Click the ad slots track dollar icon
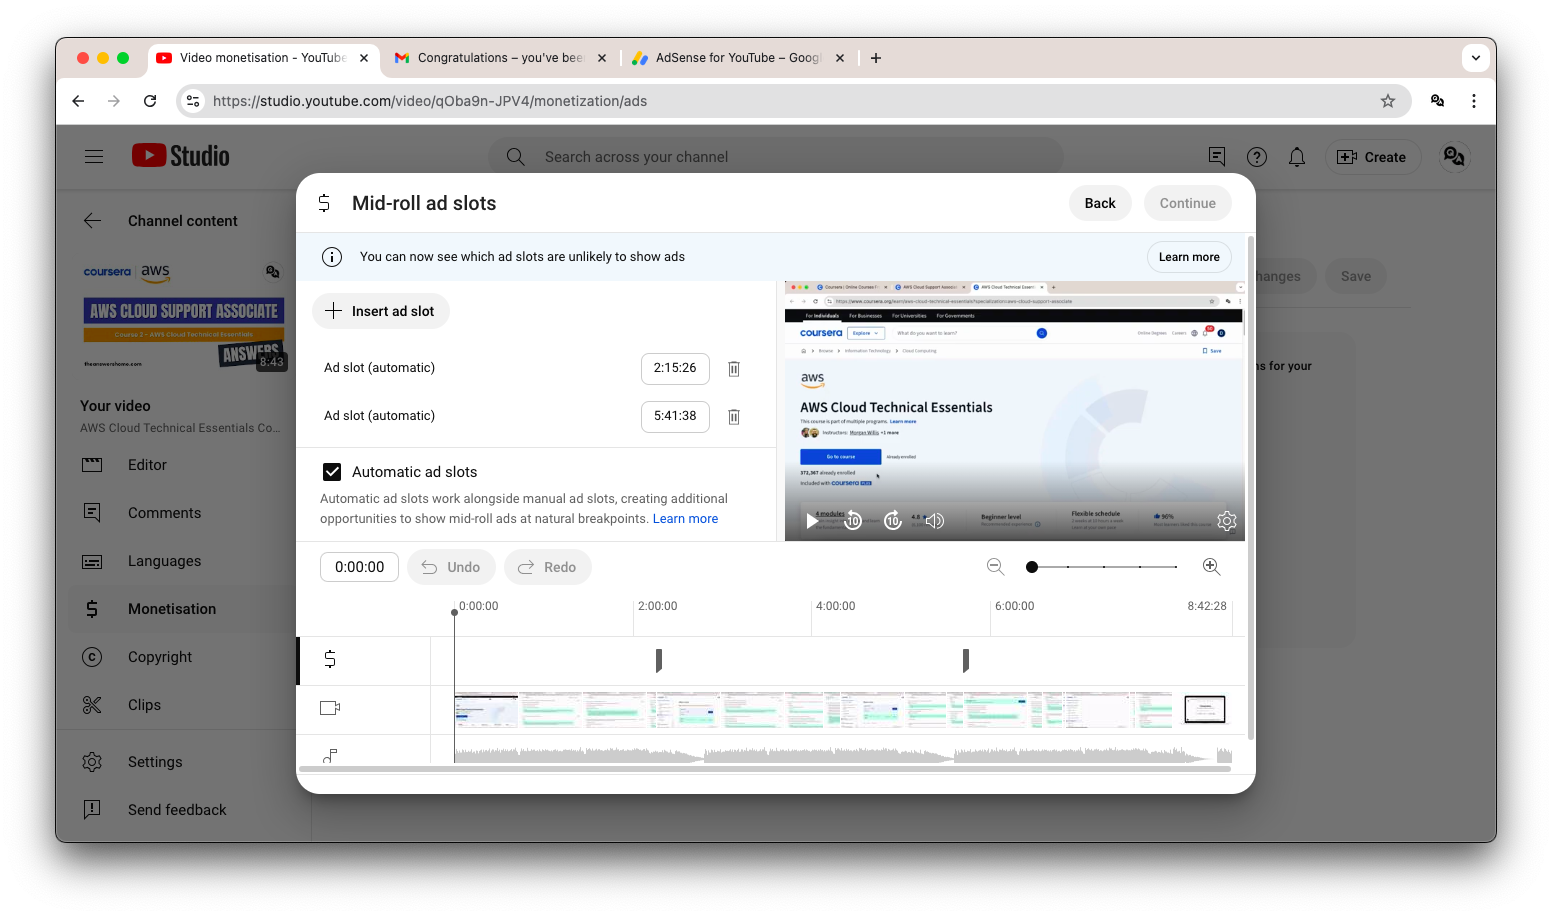 (x=330, y=659)
